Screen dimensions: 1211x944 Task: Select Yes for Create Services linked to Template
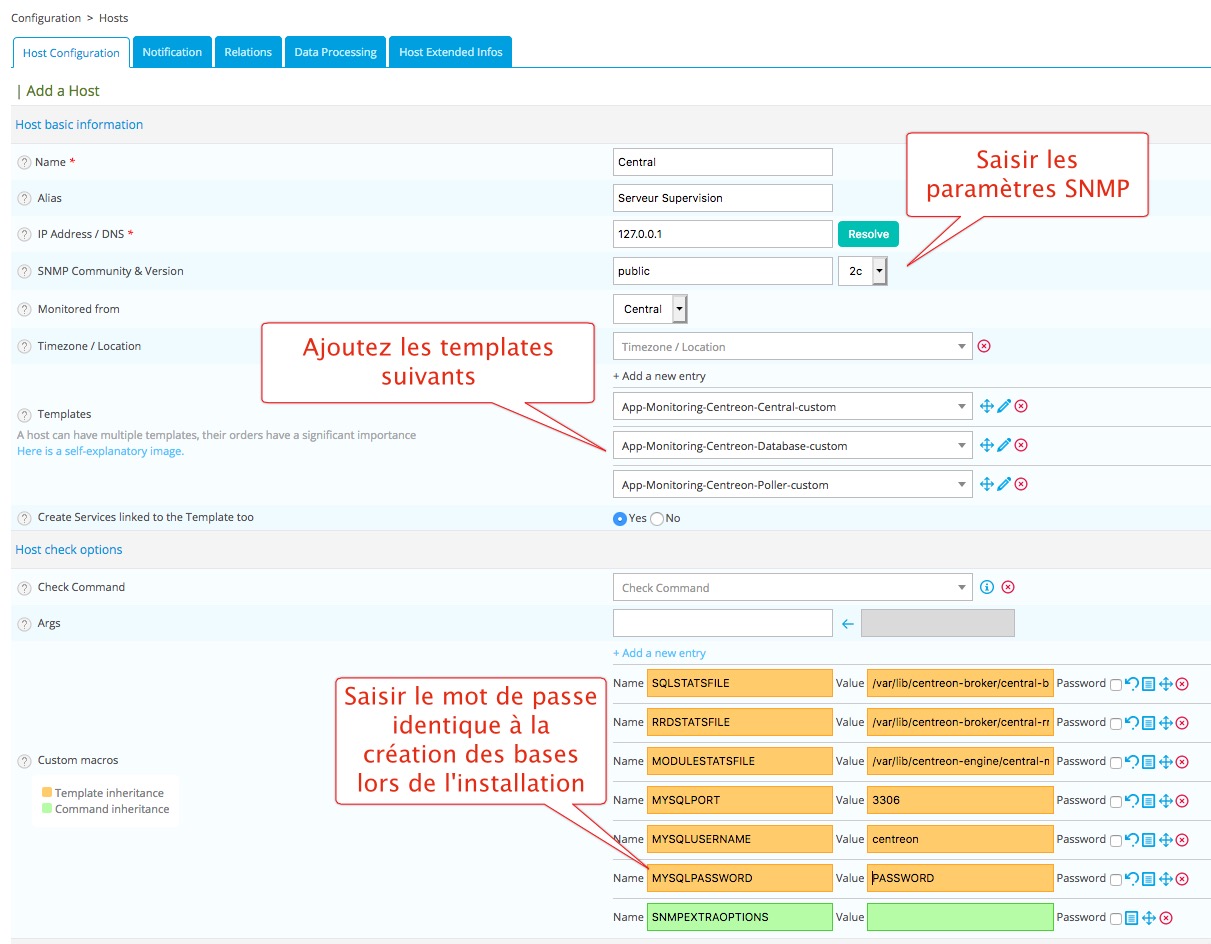(x=619, y=518)
